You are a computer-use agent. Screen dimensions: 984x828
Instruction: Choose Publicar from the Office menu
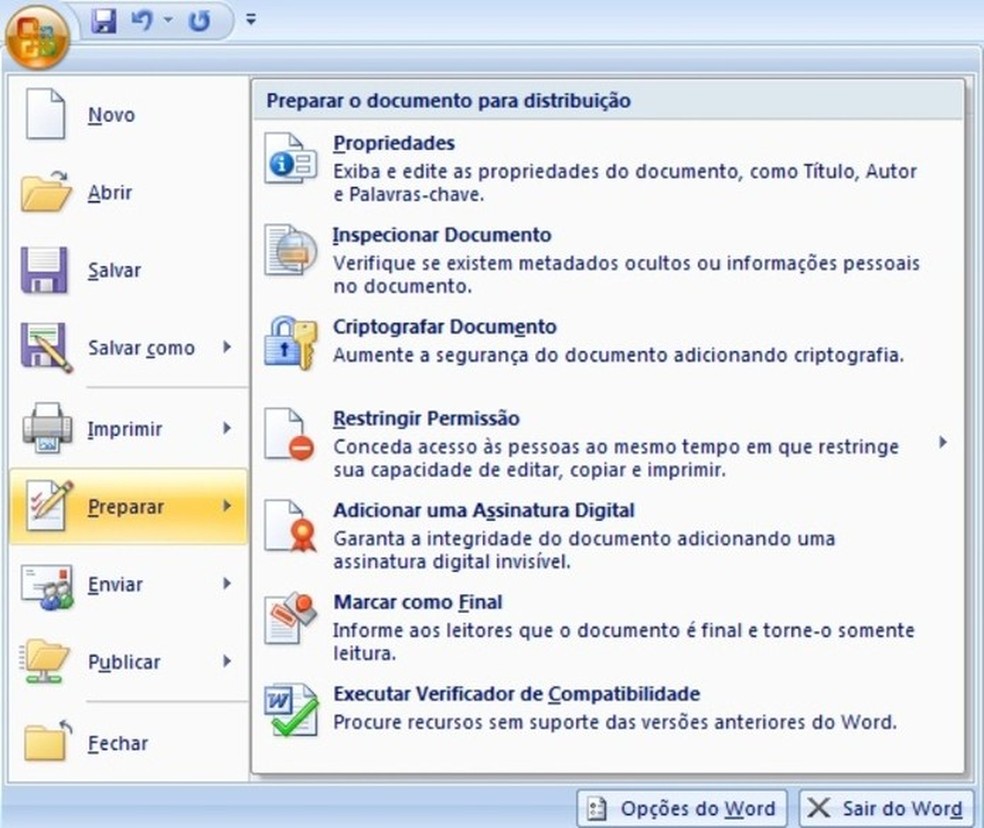pyautogui.click(x=121, y=661)
